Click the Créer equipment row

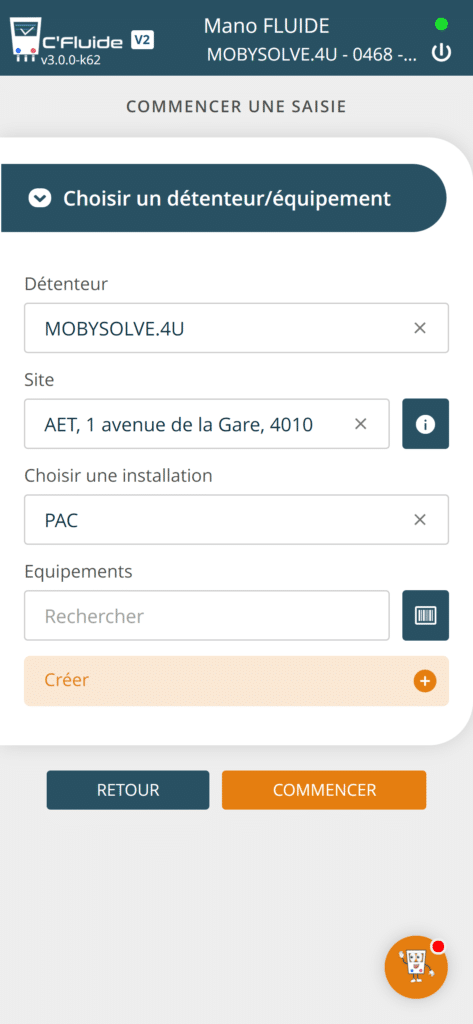tap(236, 681)
